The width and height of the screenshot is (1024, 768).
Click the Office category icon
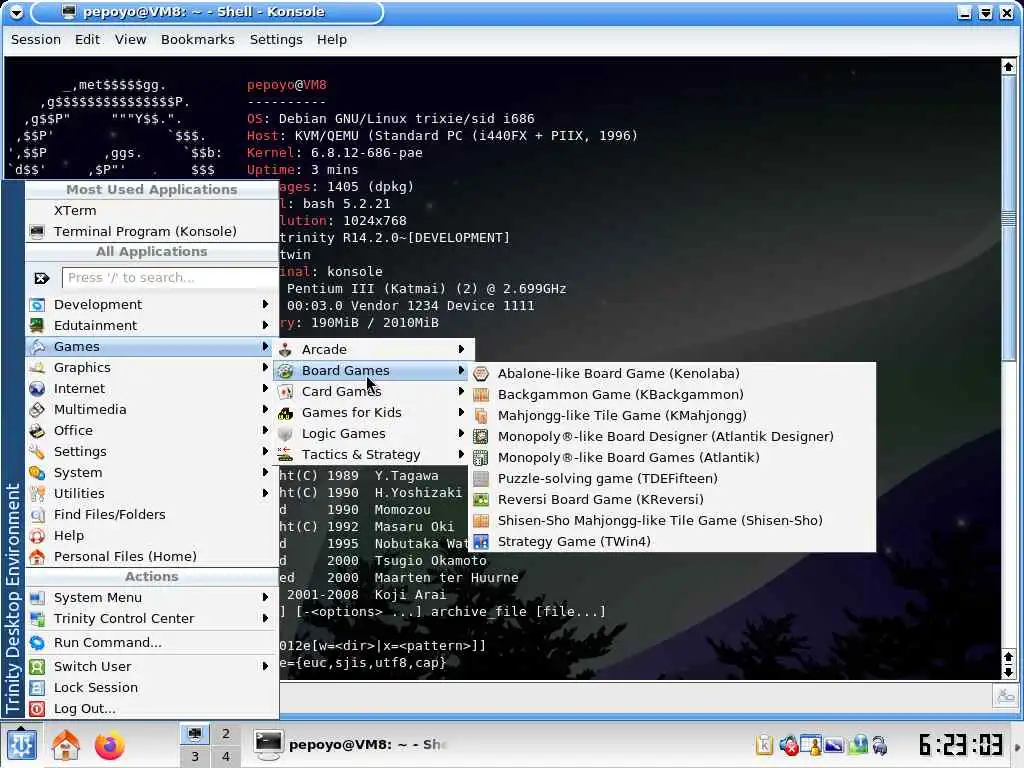[x=37, y=430]
